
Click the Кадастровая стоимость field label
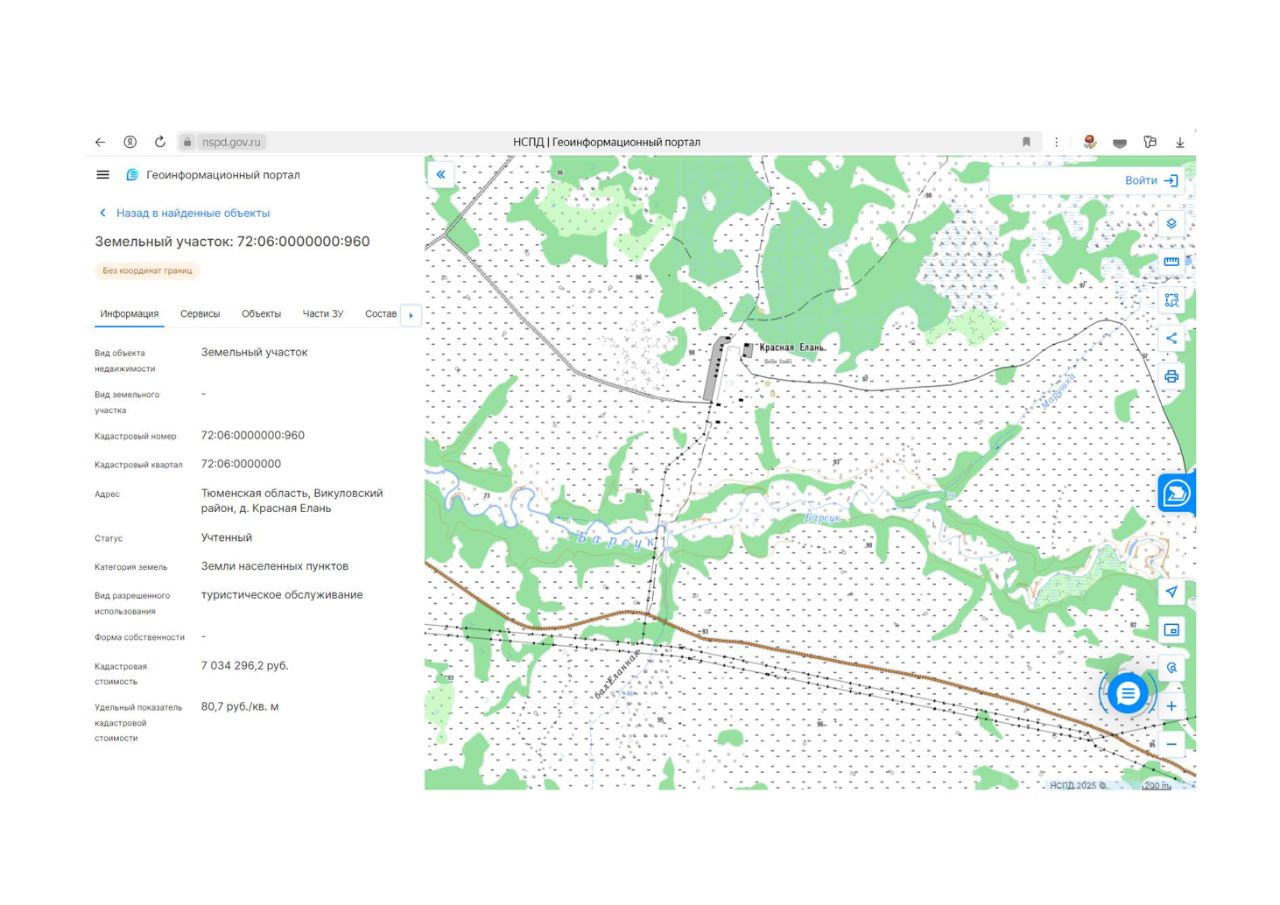121,674
